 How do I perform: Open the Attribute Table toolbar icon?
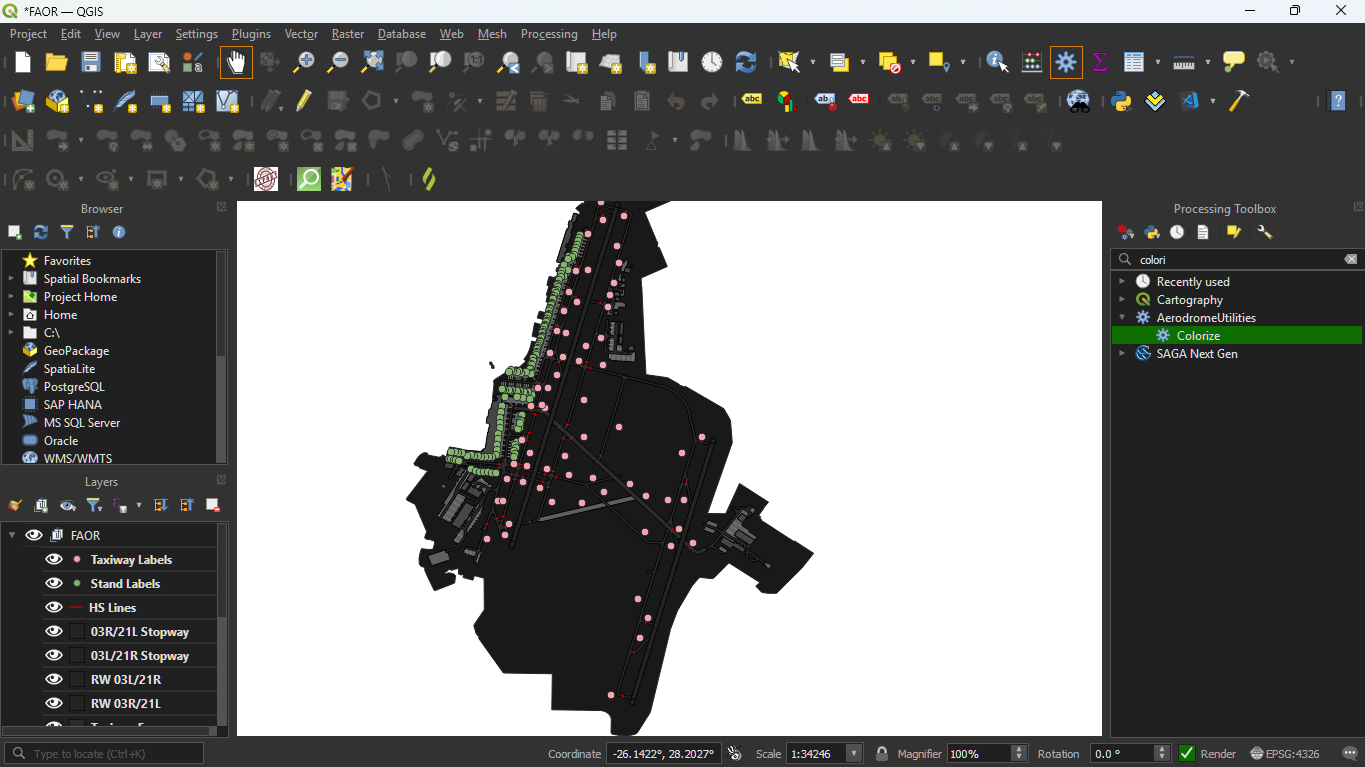[x=1133, y=62]
